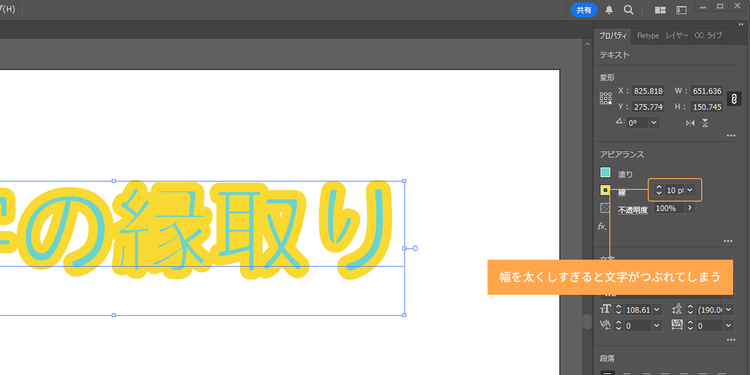Viewport: 750px width, 375px height.
Task: Click the leading stepper arrows
Action: [690, 310]
